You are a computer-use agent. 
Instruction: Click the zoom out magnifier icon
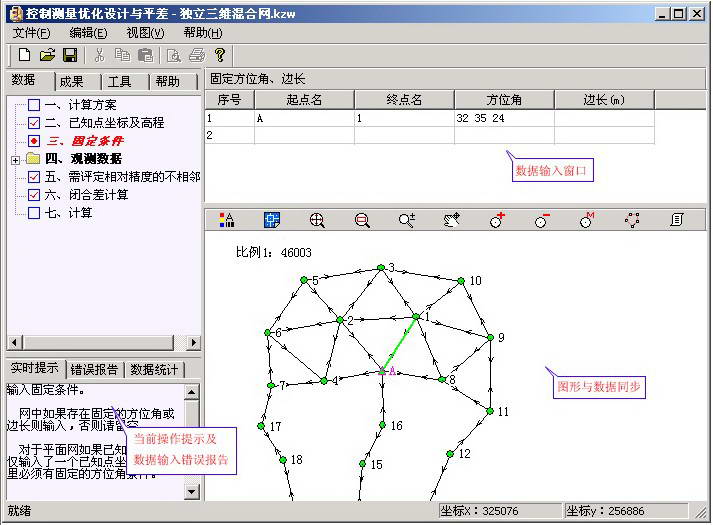(x=362, y=220)
